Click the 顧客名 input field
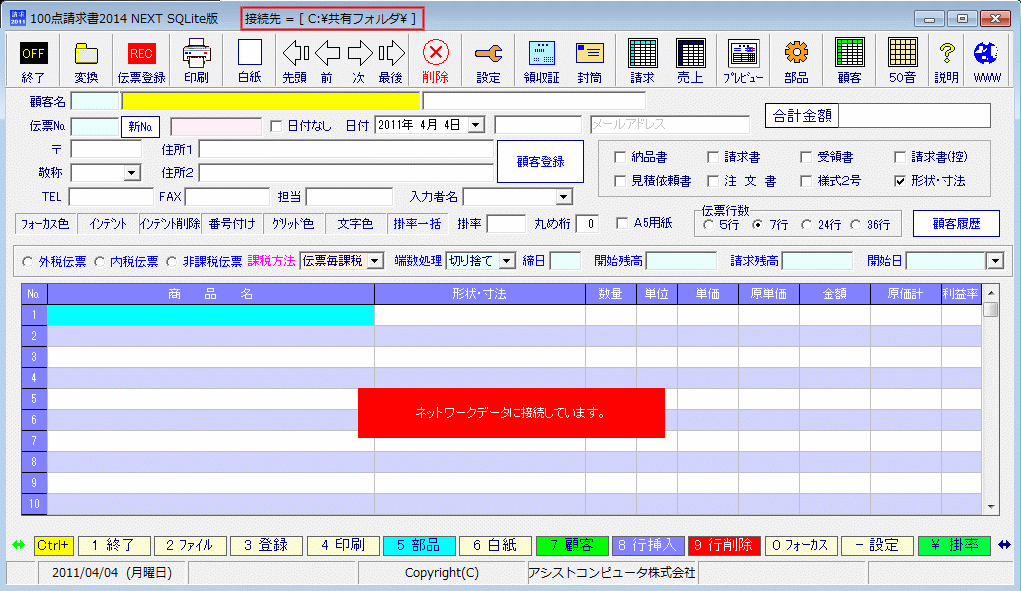This screenshot has height=591, width=1021. pyautogui.click(x=94, y=99)
